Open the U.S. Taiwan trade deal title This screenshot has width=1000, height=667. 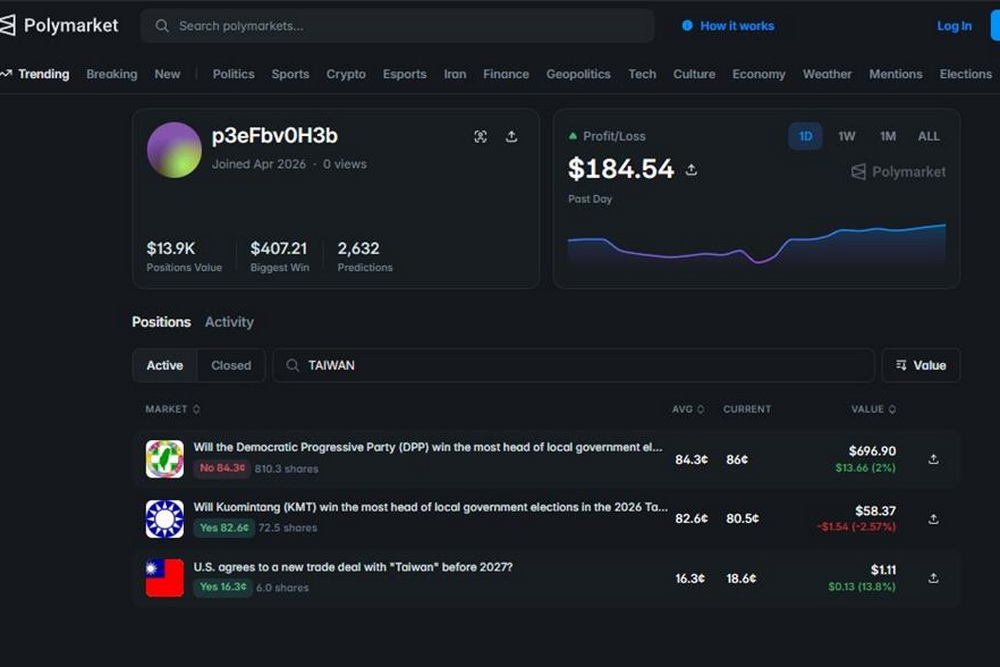(353, 567)
